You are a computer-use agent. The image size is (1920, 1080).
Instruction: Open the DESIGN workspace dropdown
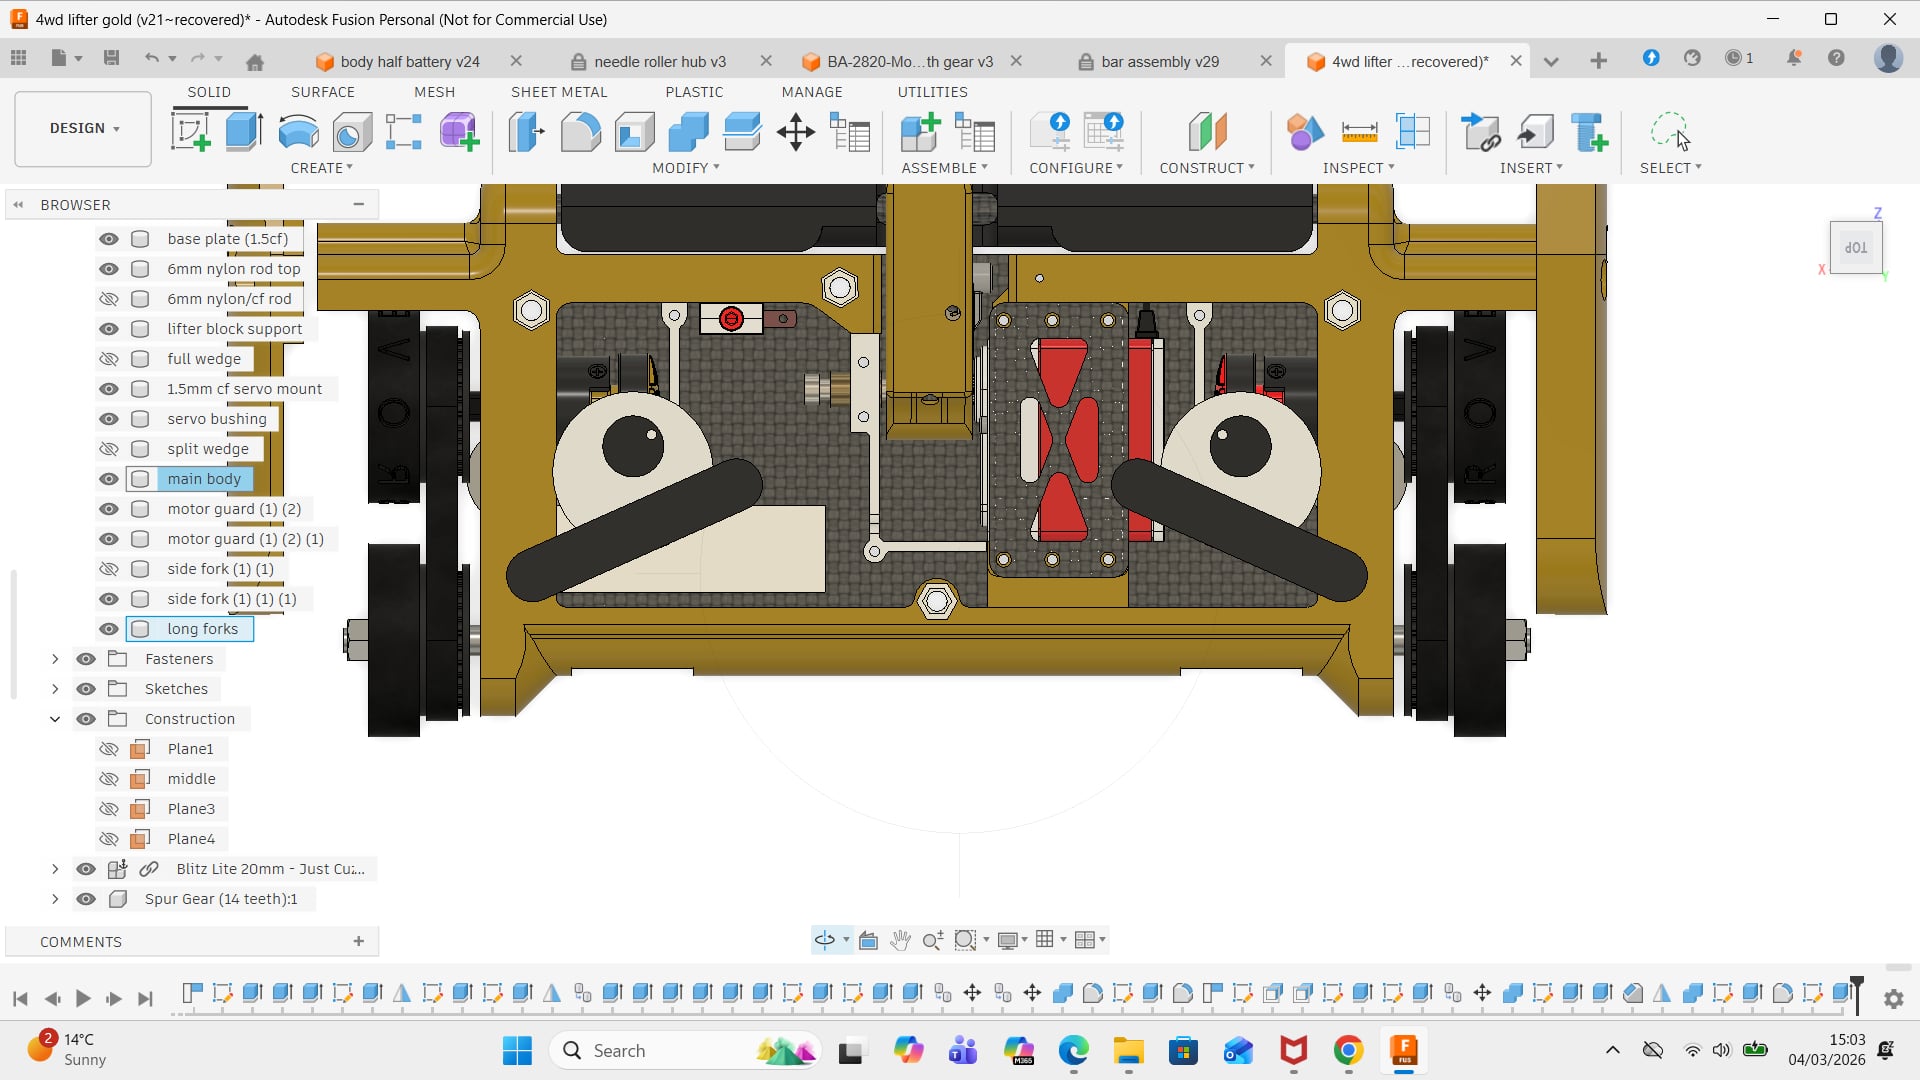click(84, 128)
